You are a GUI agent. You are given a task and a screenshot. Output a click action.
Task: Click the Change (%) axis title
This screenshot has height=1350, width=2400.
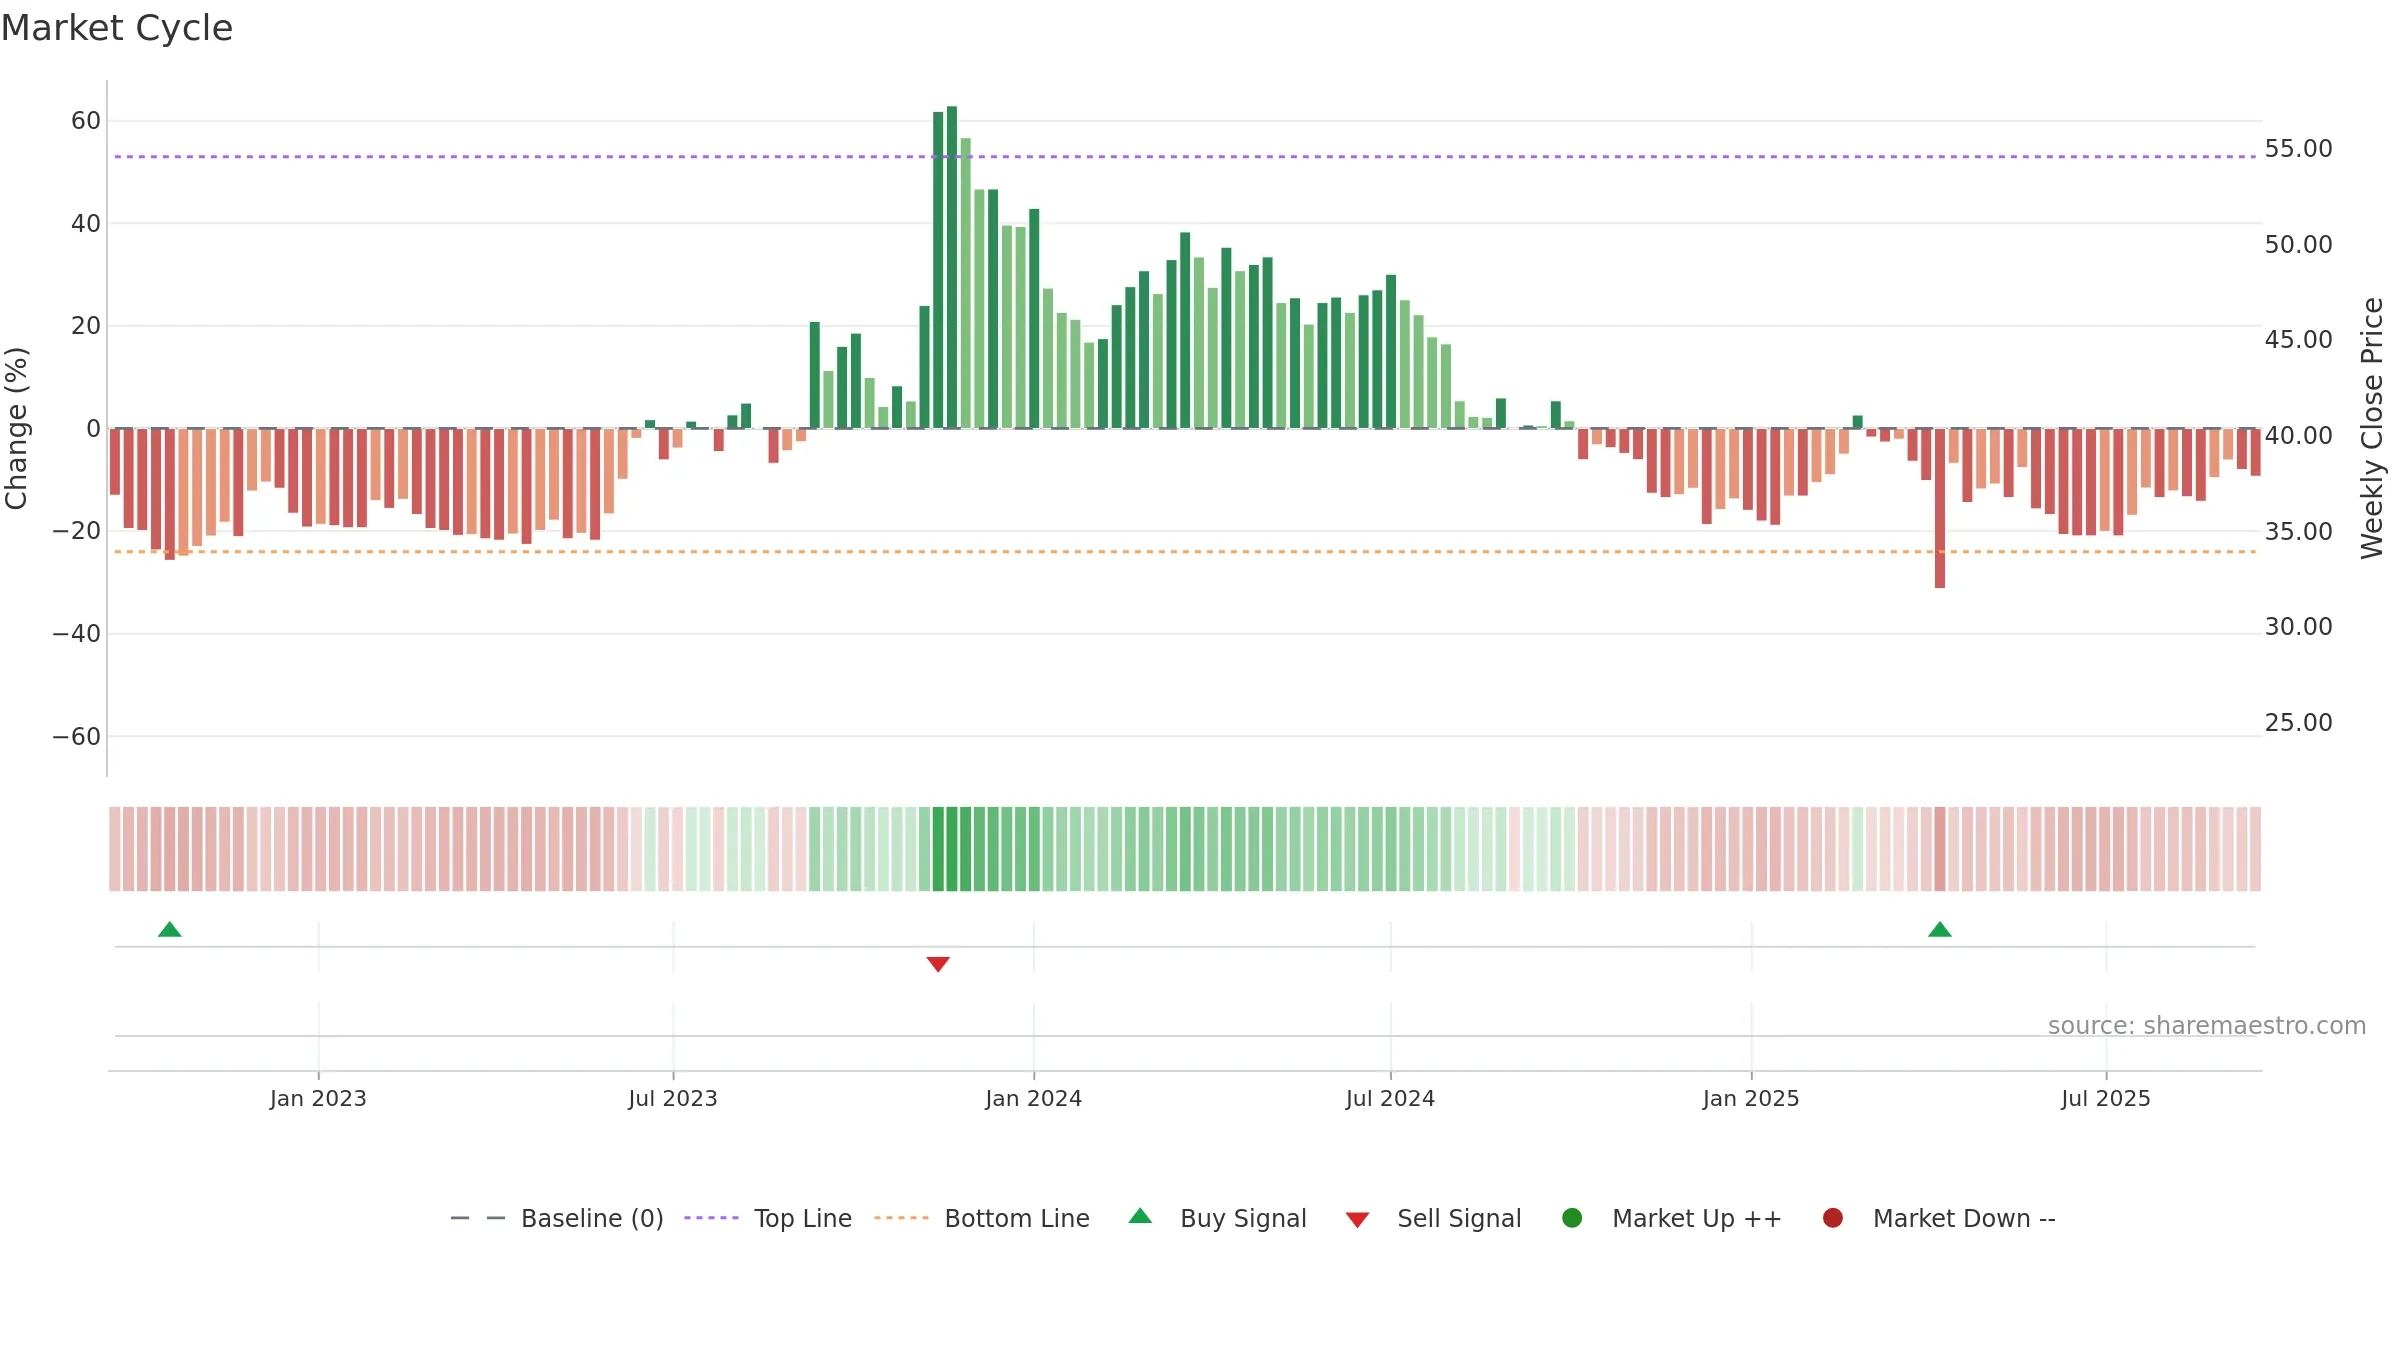pyautogui.click(x=16, y=428)
